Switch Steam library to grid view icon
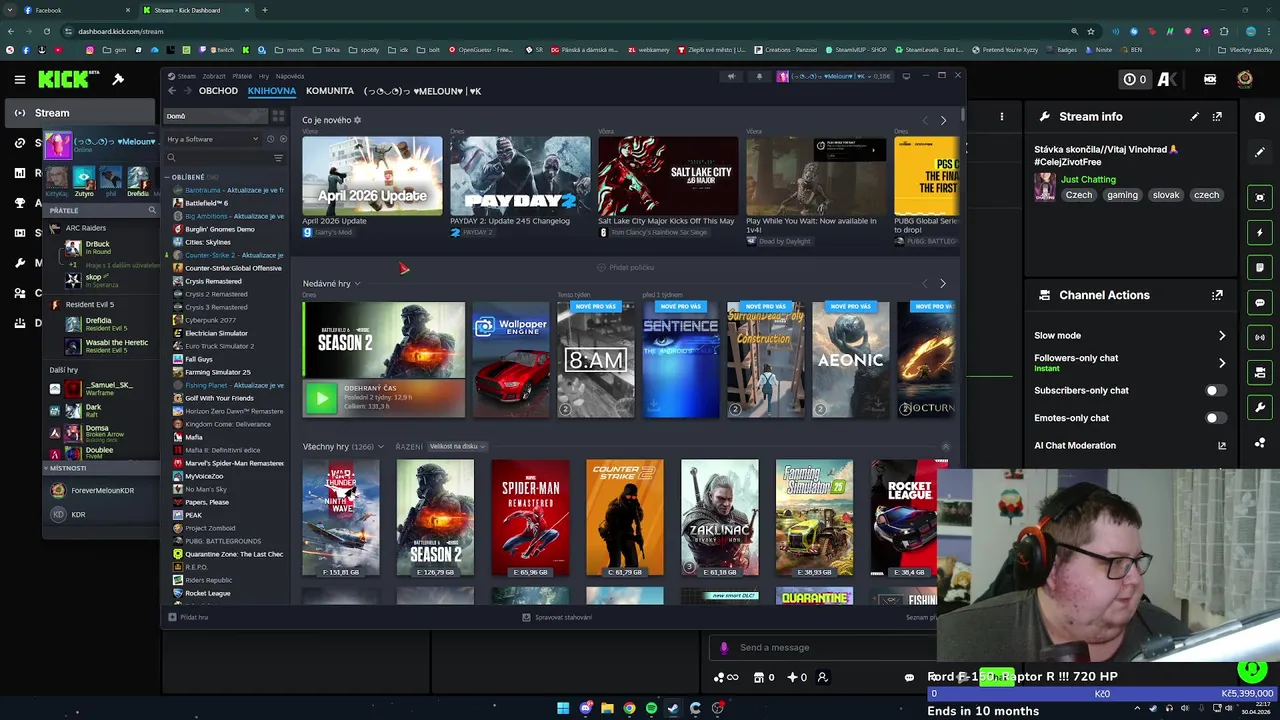 [278, 116]
